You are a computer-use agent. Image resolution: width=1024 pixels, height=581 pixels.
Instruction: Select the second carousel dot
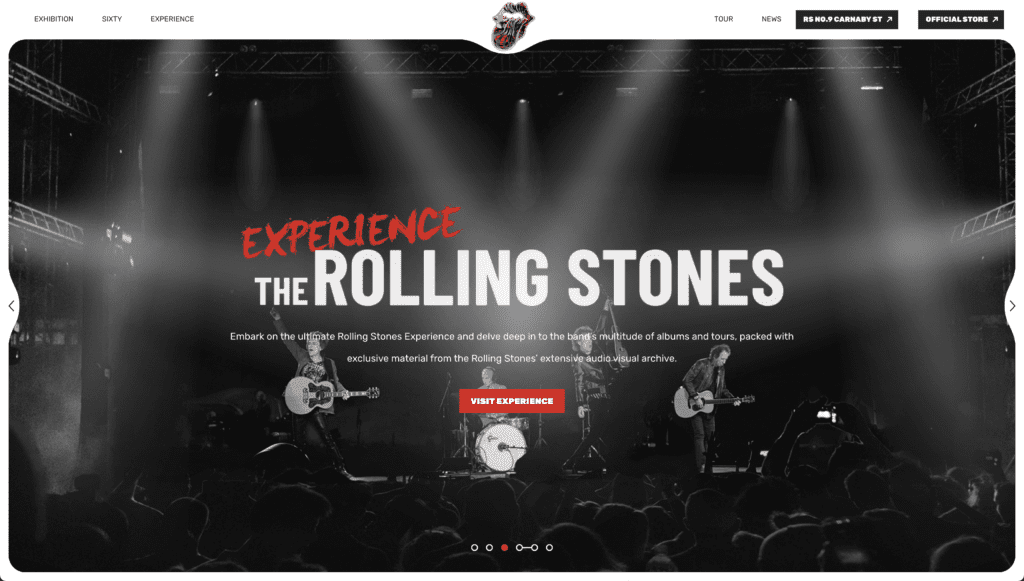[x=489, y=548]
